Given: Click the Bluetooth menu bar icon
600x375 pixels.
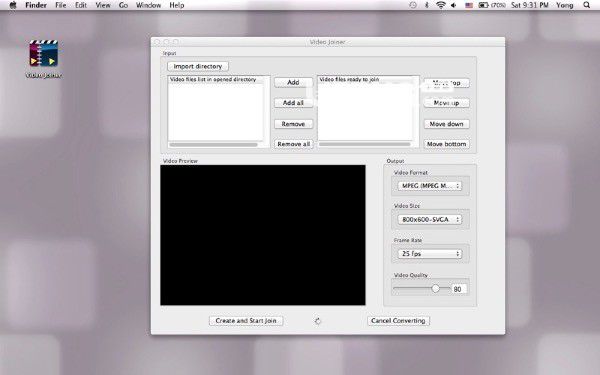Looking at the screenshot, I should click(427, 5).
